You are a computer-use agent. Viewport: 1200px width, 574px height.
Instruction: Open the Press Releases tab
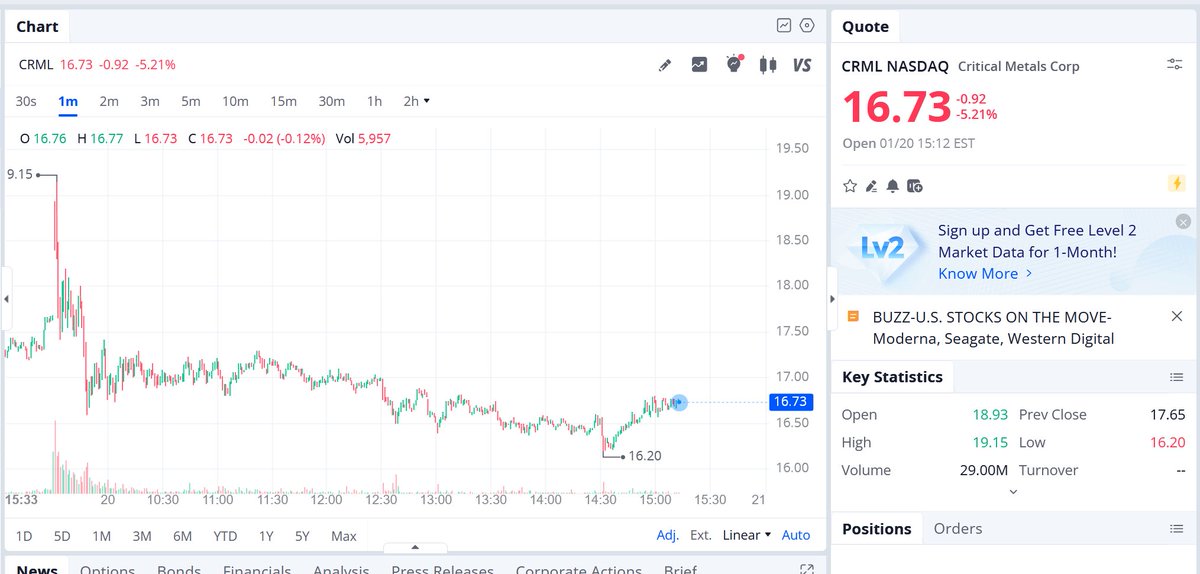(442, 569)
